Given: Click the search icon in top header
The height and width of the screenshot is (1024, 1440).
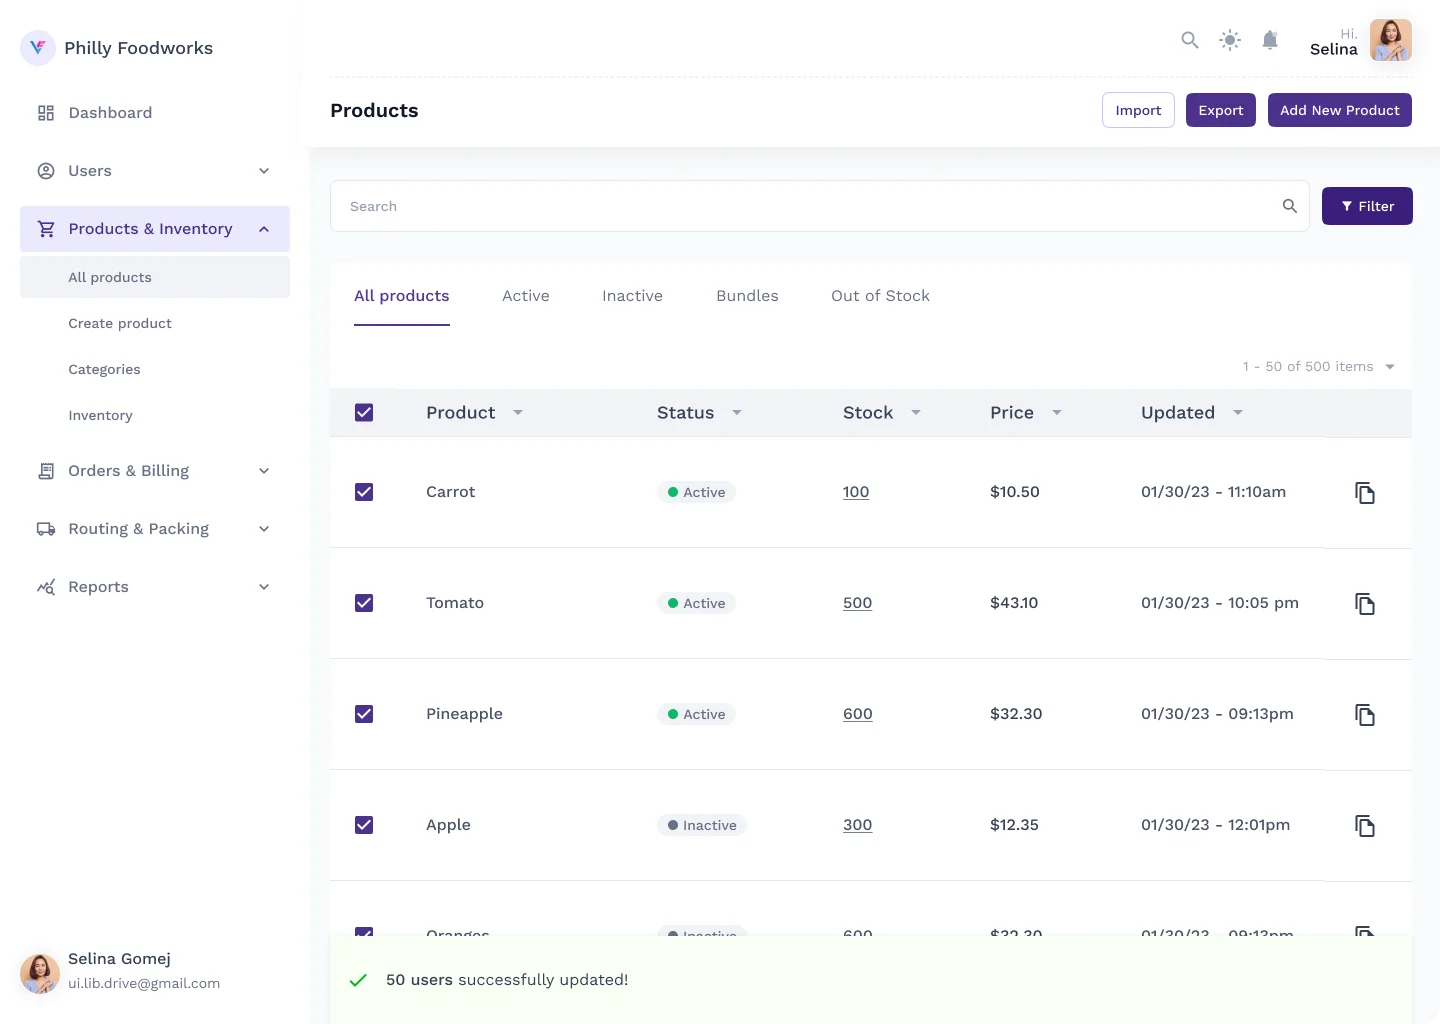Looking at the screenshot, I should click(1189, 40).
